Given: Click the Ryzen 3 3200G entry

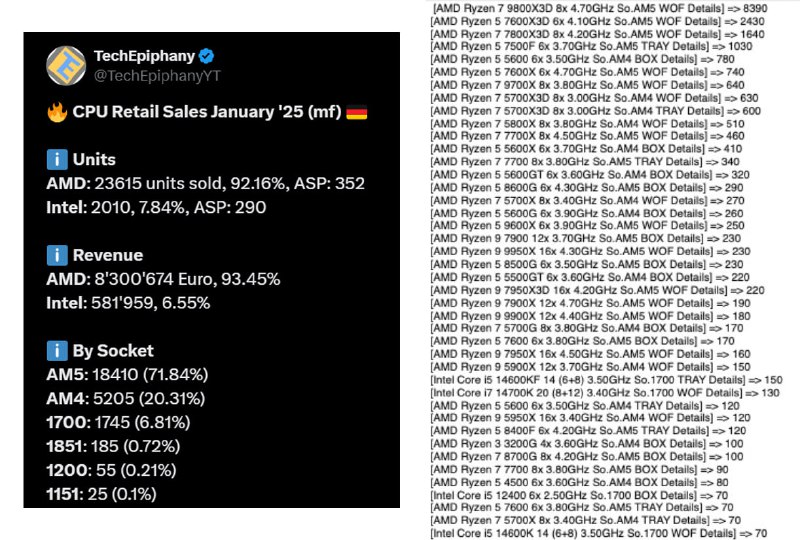Looking at the screenshot, I should 587,444.
